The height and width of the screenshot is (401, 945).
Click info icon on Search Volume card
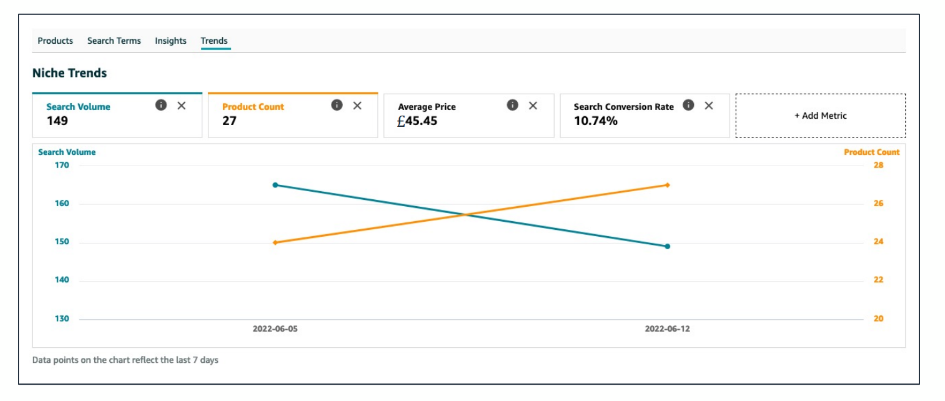coord(161,105)
